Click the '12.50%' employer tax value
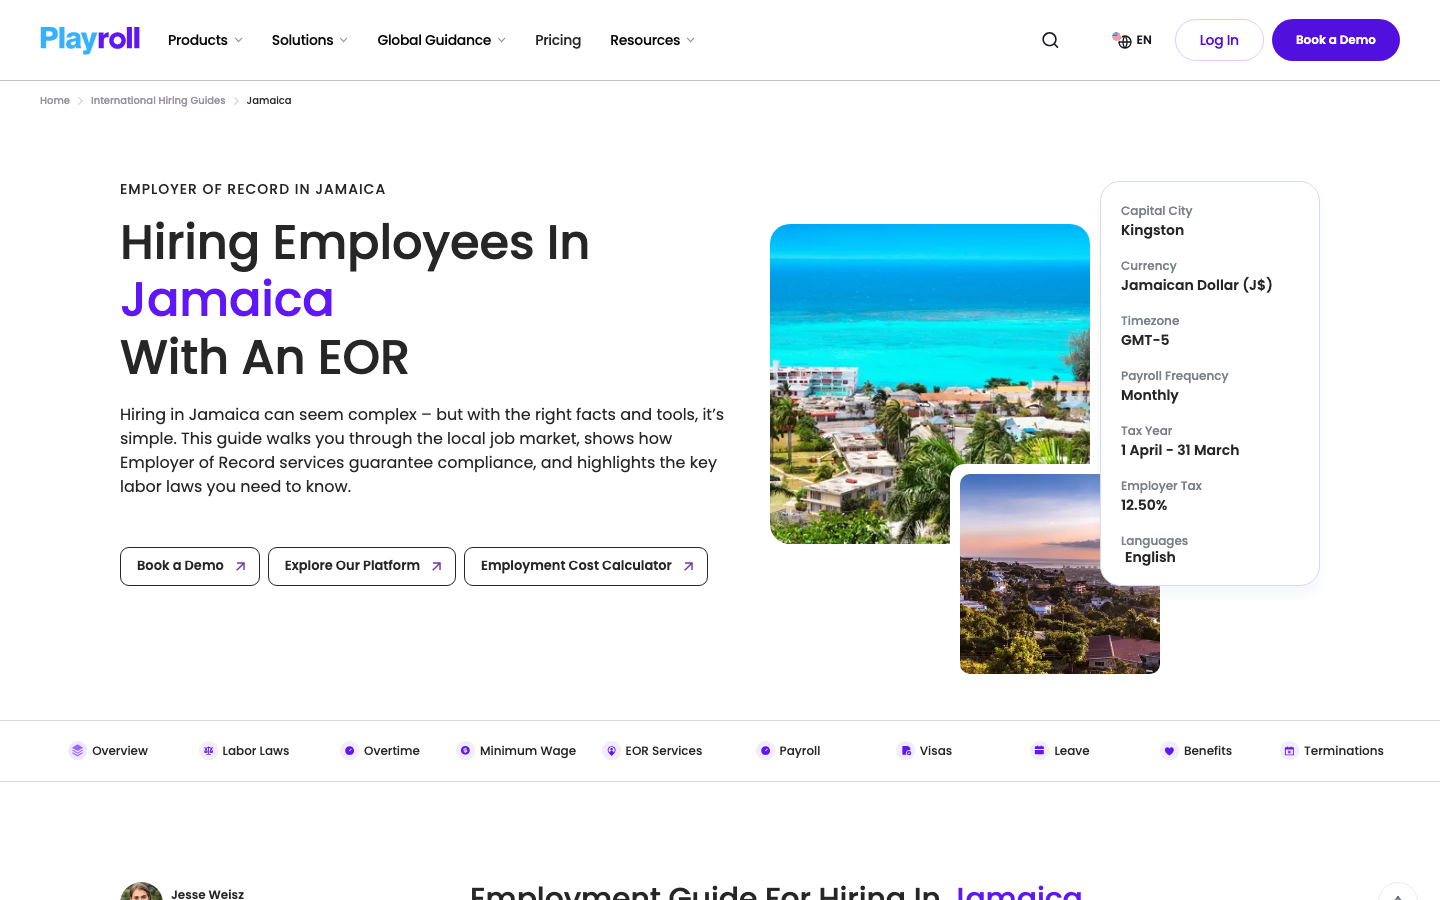 click(1144, 505)
